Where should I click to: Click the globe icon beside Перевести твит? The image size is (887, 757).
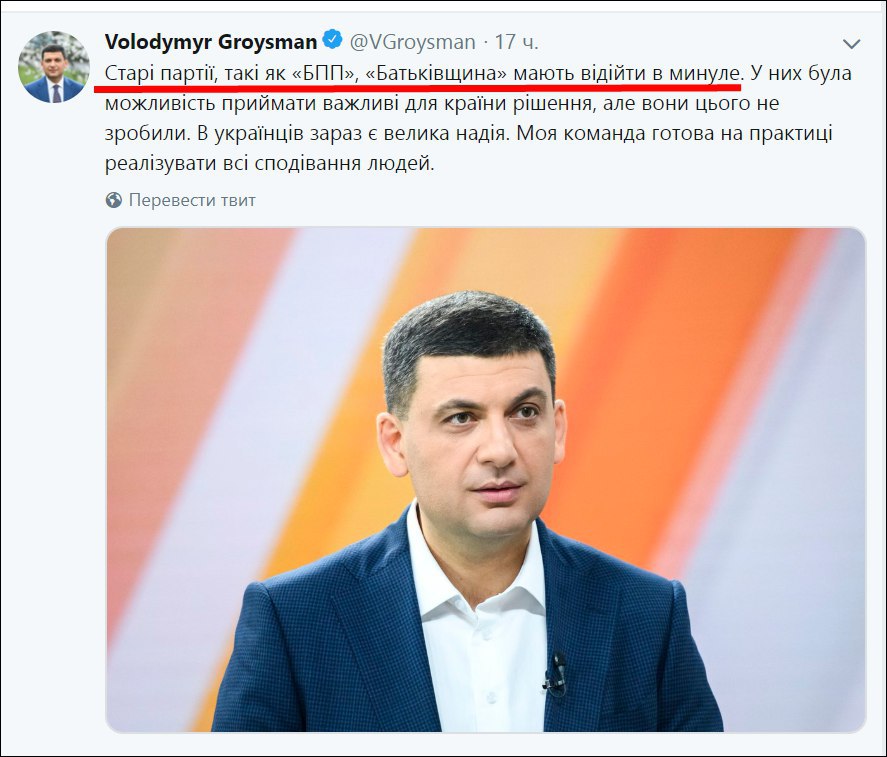(x=114, y=200)
